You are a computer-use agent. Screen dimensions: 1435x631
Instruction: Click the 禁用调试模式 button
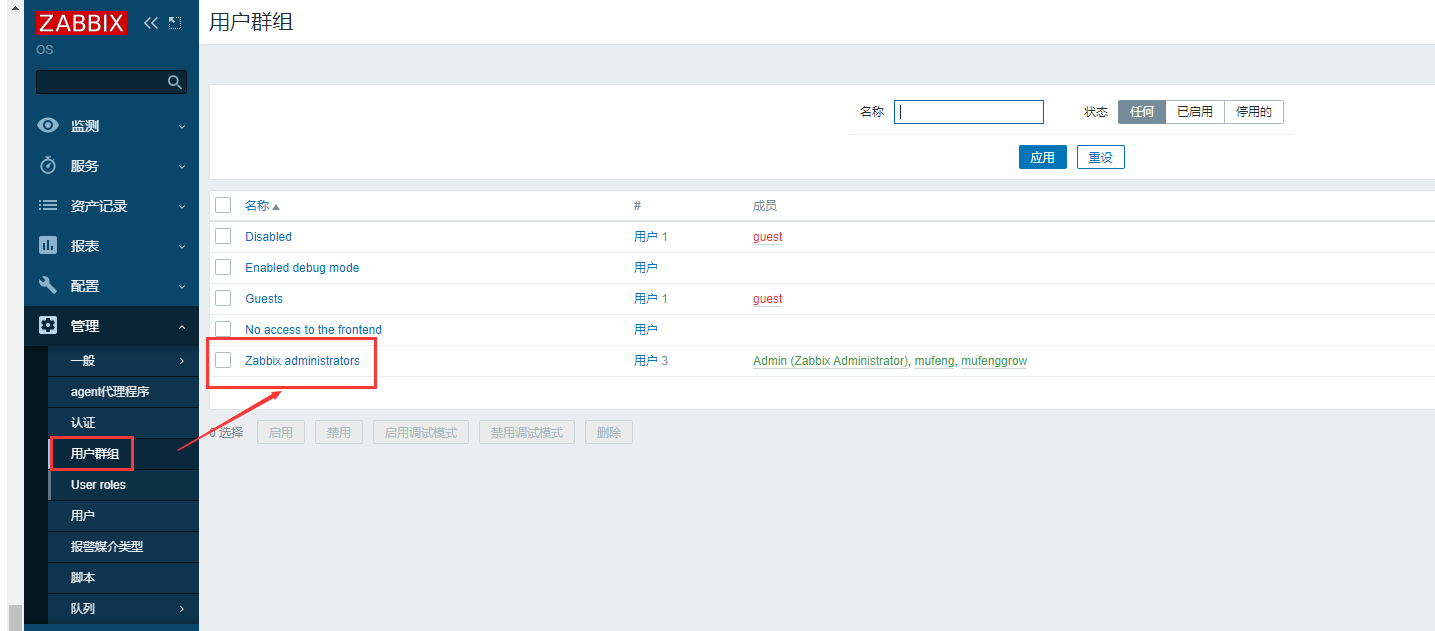527,433
